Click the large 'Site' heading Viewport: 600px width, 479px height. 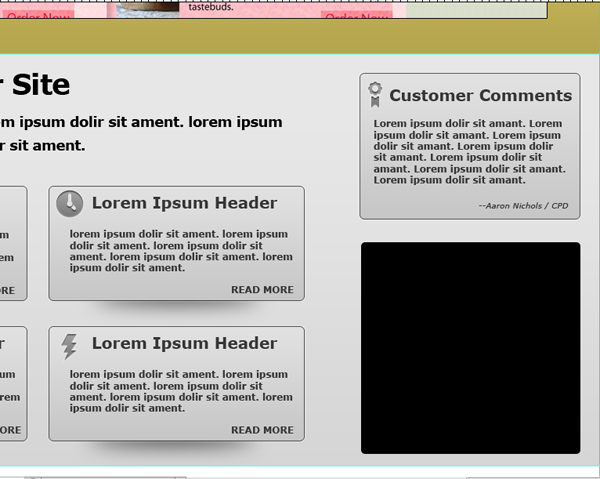[41, 85]
